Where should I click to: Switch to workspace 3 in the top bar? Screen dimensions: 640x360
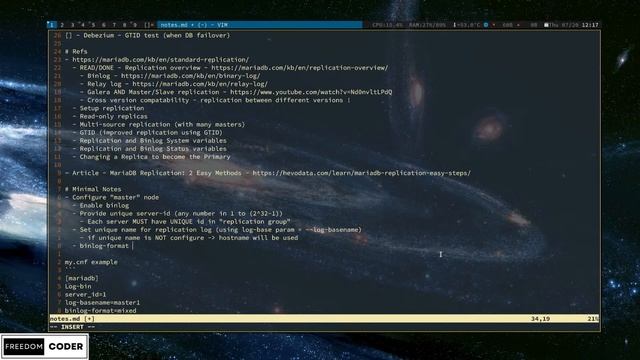coord(73,25)
